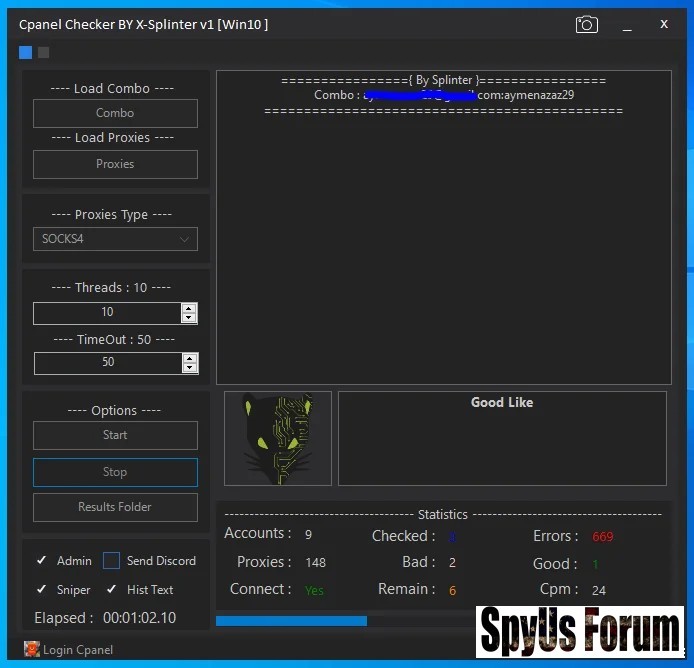Open the Proxies Type SOCKS4 dropdown

tap(115, 239)
